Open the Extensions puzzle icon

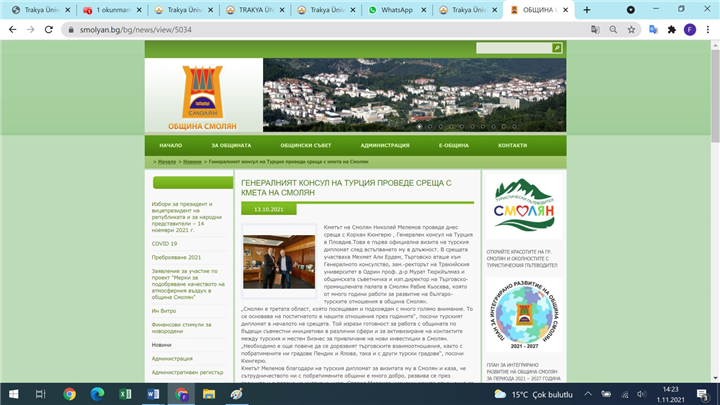pos(672,29)
